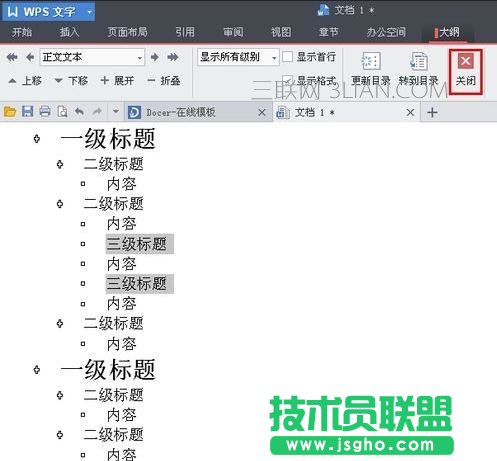Open the 插入 ribbon tab

click(x=69, y=32)
